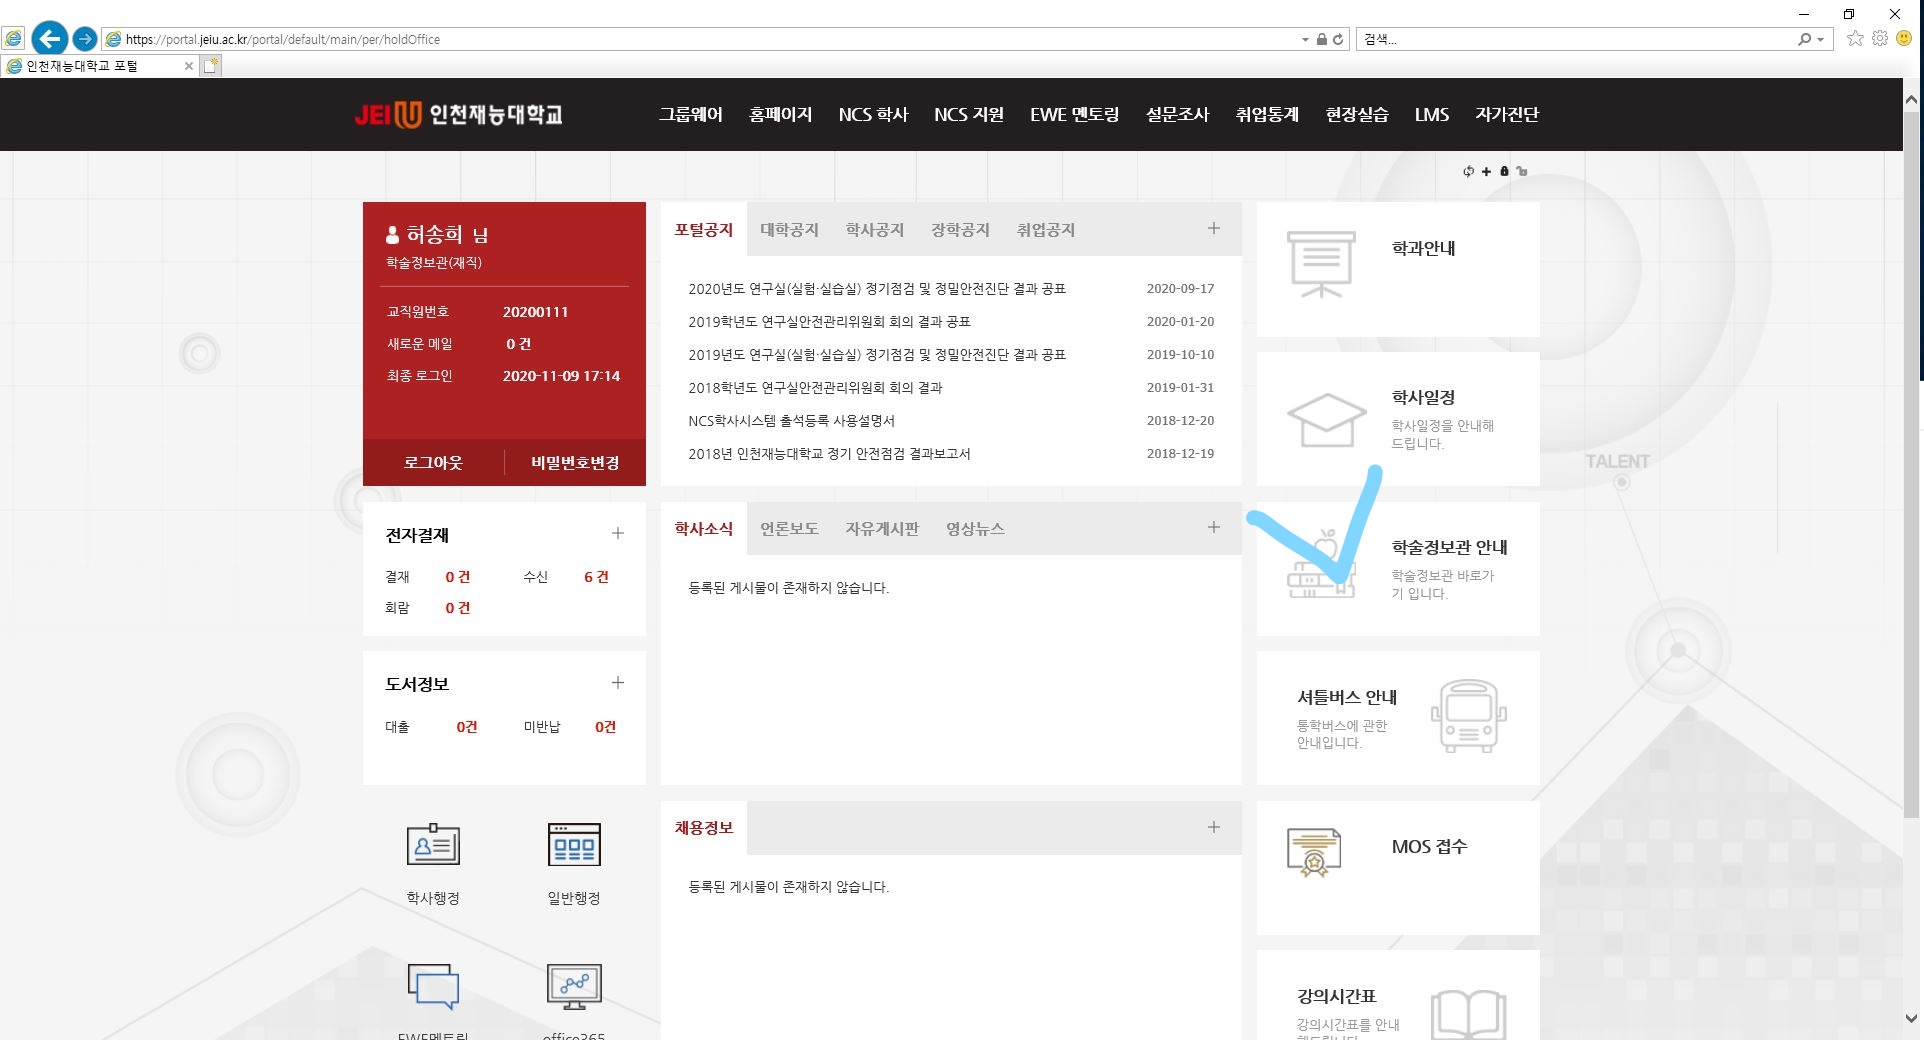Click in the browser search input field

(1575, 40)
